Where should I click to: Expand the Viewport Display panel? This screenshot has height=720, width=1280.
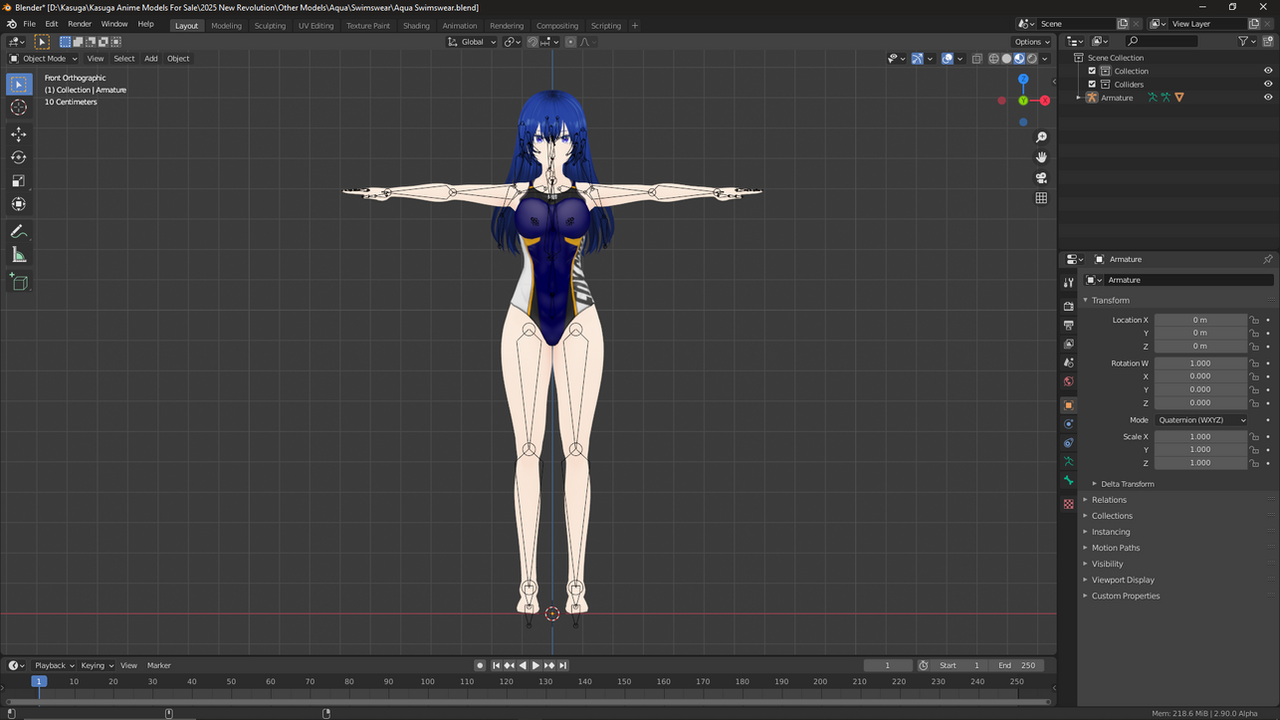1122,580
